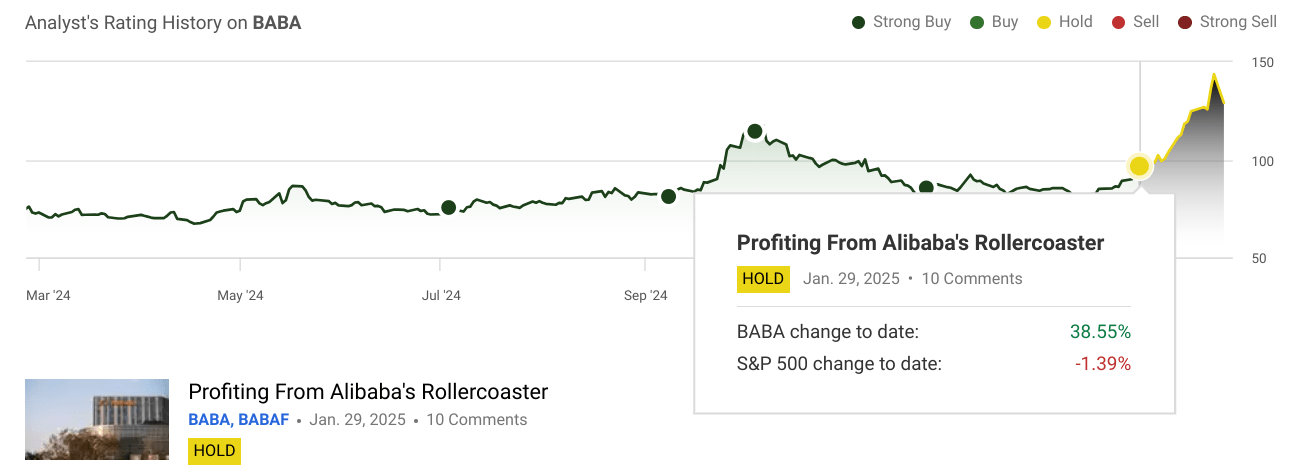Click the HOLD badge inside the tooltip

coord(763,279)
